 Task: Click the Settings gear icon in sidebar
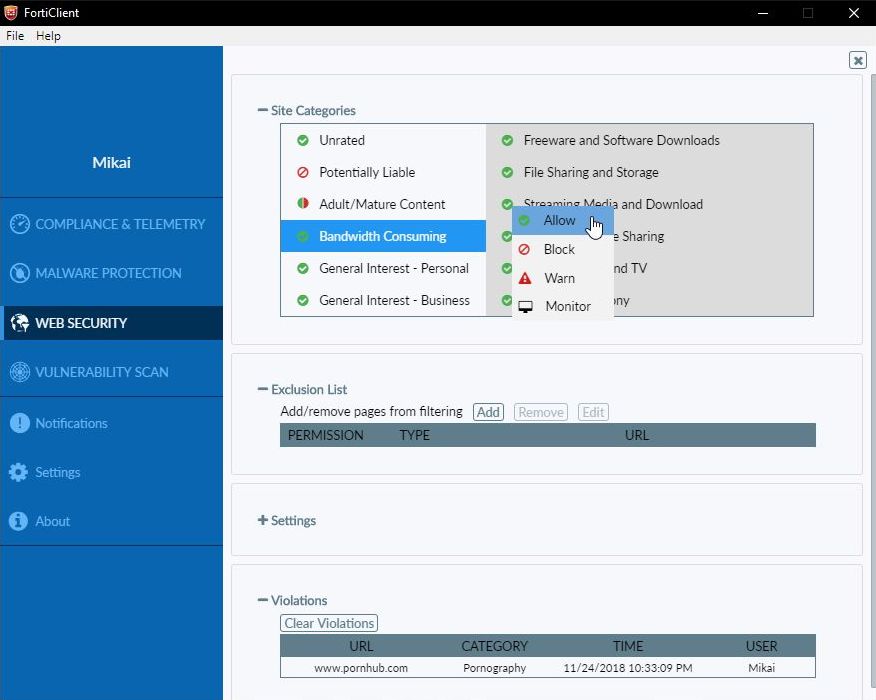click(19, 472)
